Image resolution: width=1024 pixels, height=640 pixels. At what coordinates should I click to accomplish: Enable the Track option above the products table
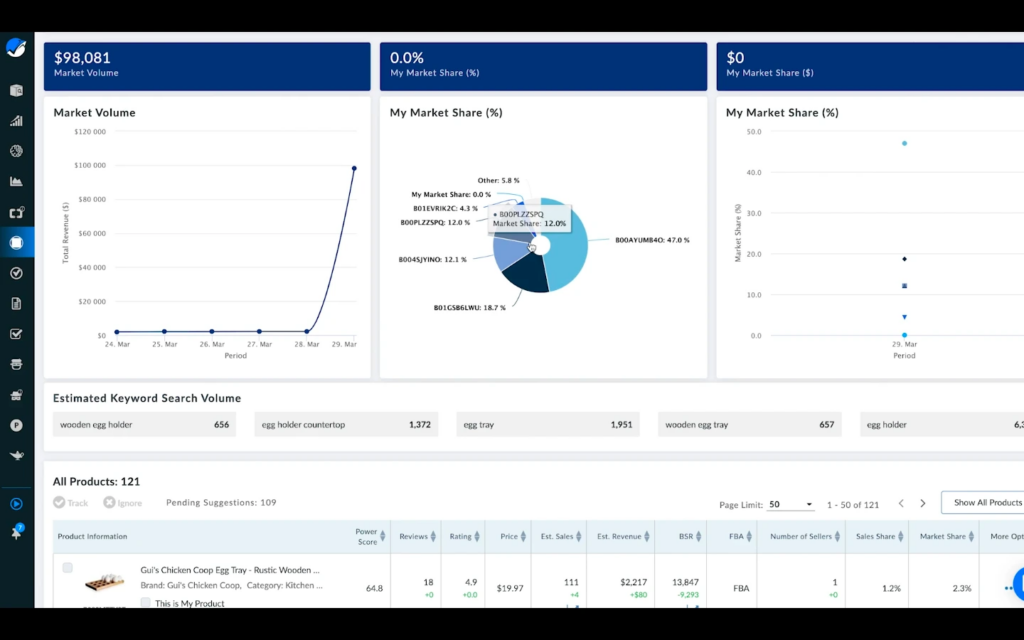pyautogui.click(x=61, y=502)
